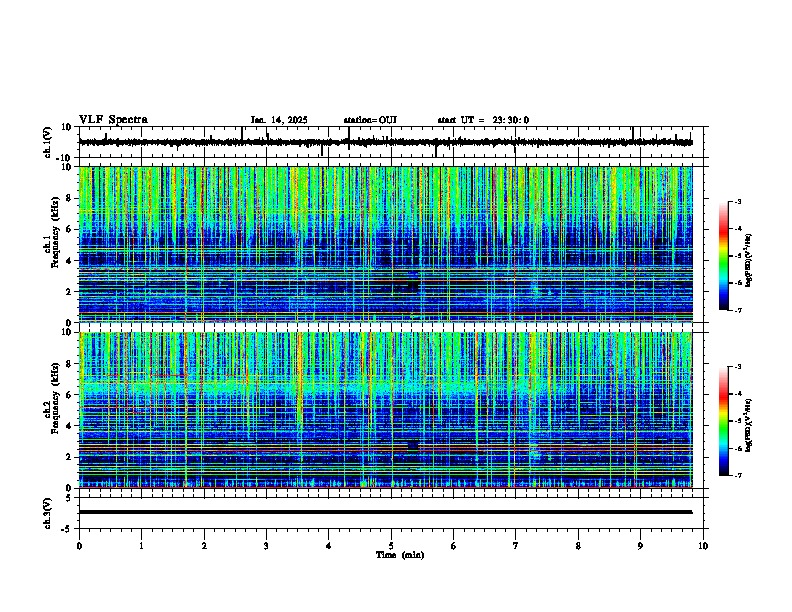
Task: Click the ch.1 spectrogram panel
Action: coord(385,244)
